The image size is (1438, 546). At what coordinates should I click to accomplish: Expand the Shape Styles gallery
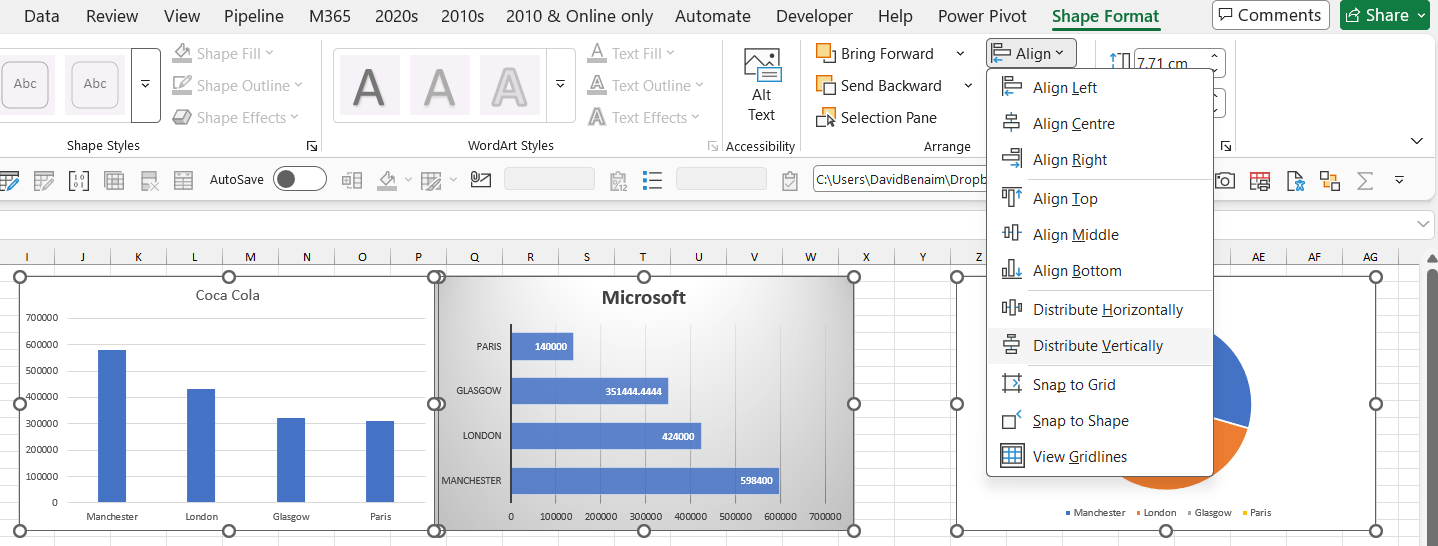pos(146,85)
